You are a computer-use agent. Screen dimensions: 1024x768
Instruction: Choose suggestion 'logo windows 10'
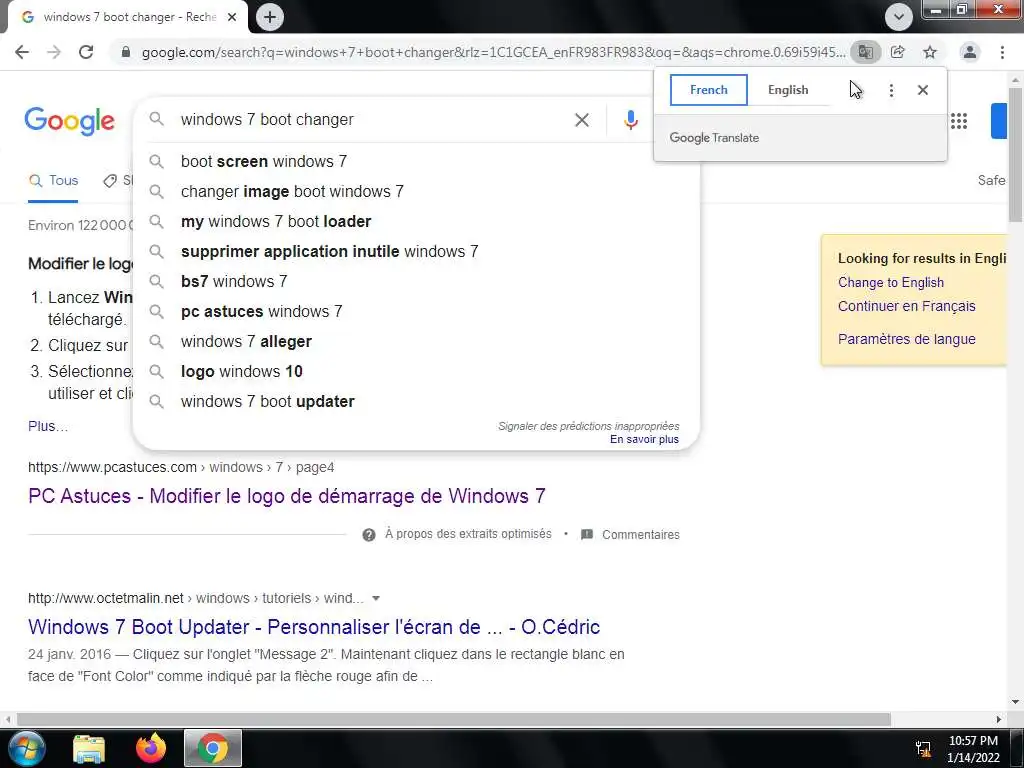pos(415,372)
